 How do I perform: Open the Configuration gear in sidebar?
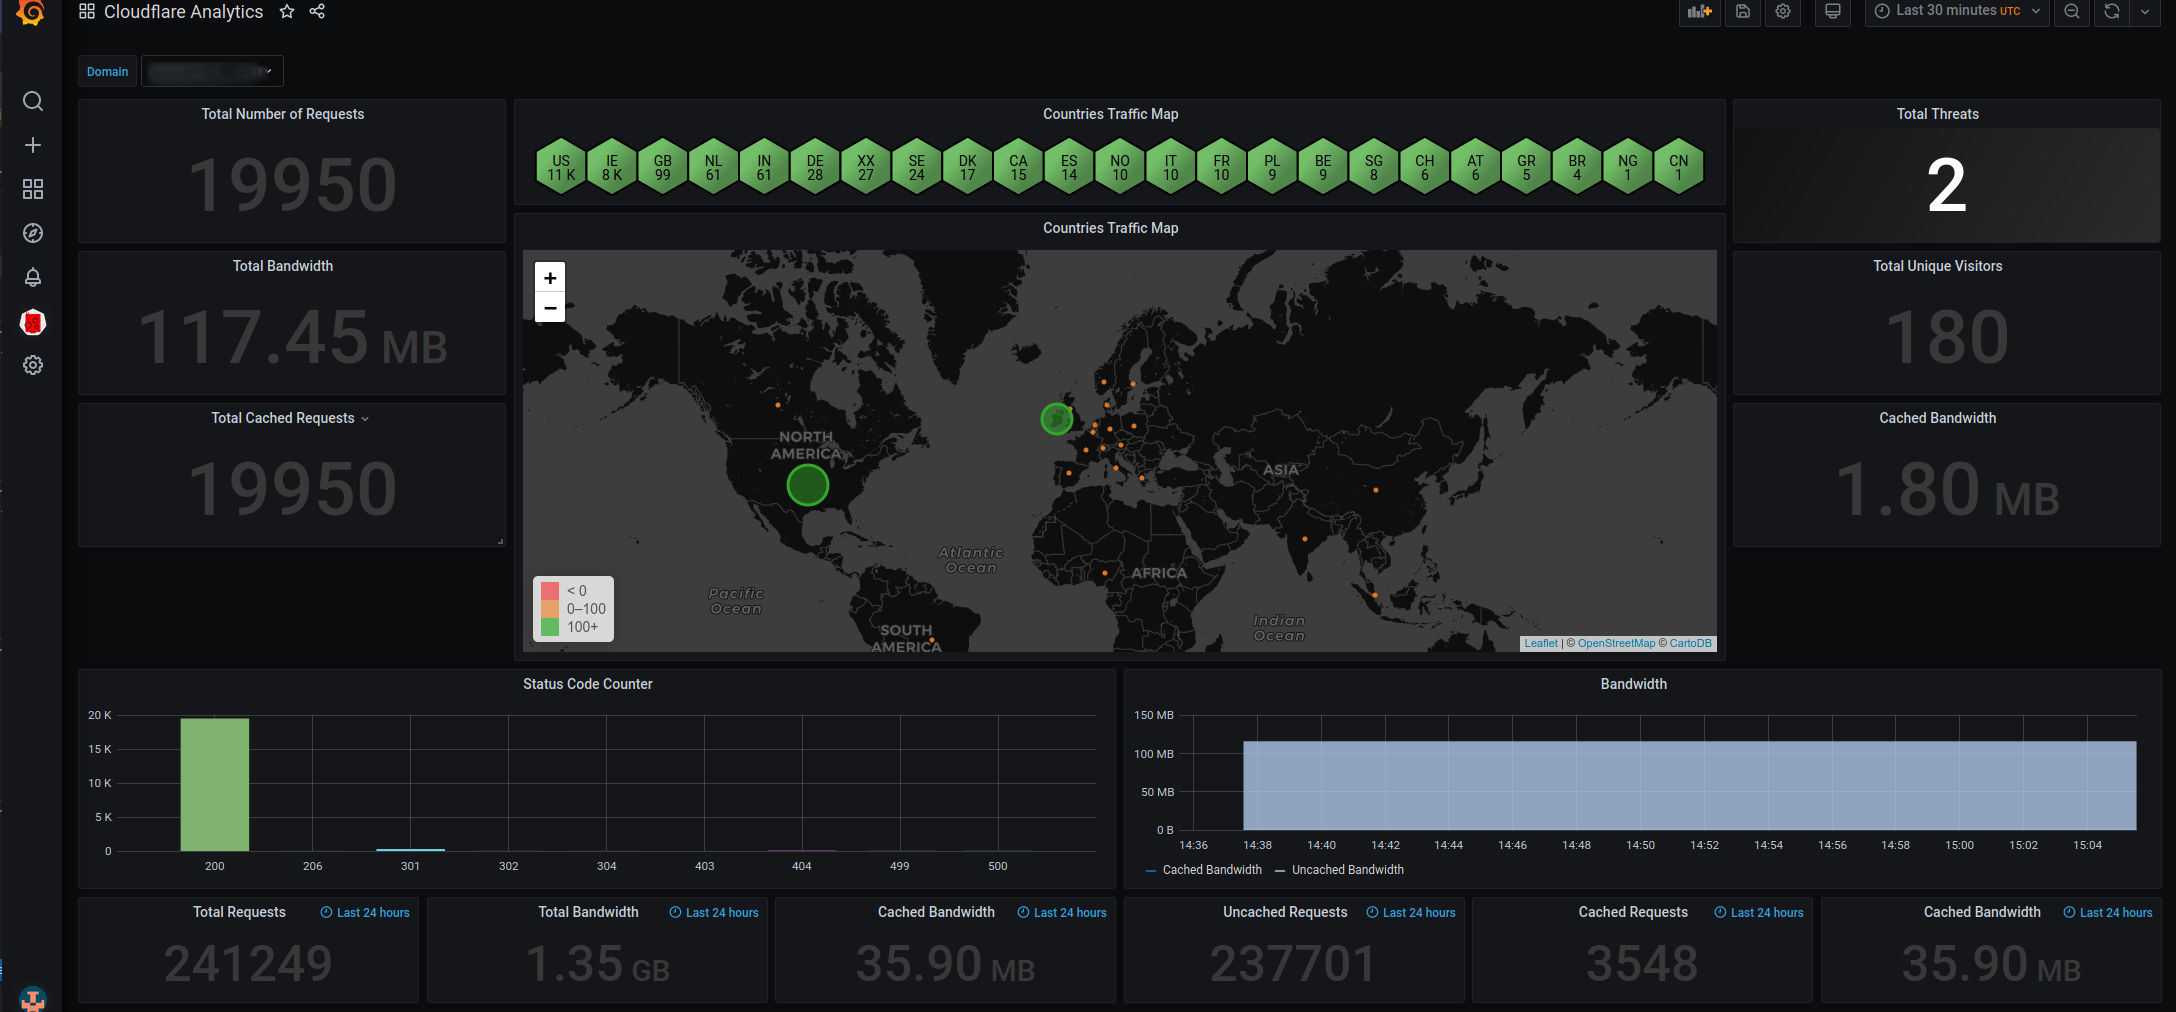point(33,365)
